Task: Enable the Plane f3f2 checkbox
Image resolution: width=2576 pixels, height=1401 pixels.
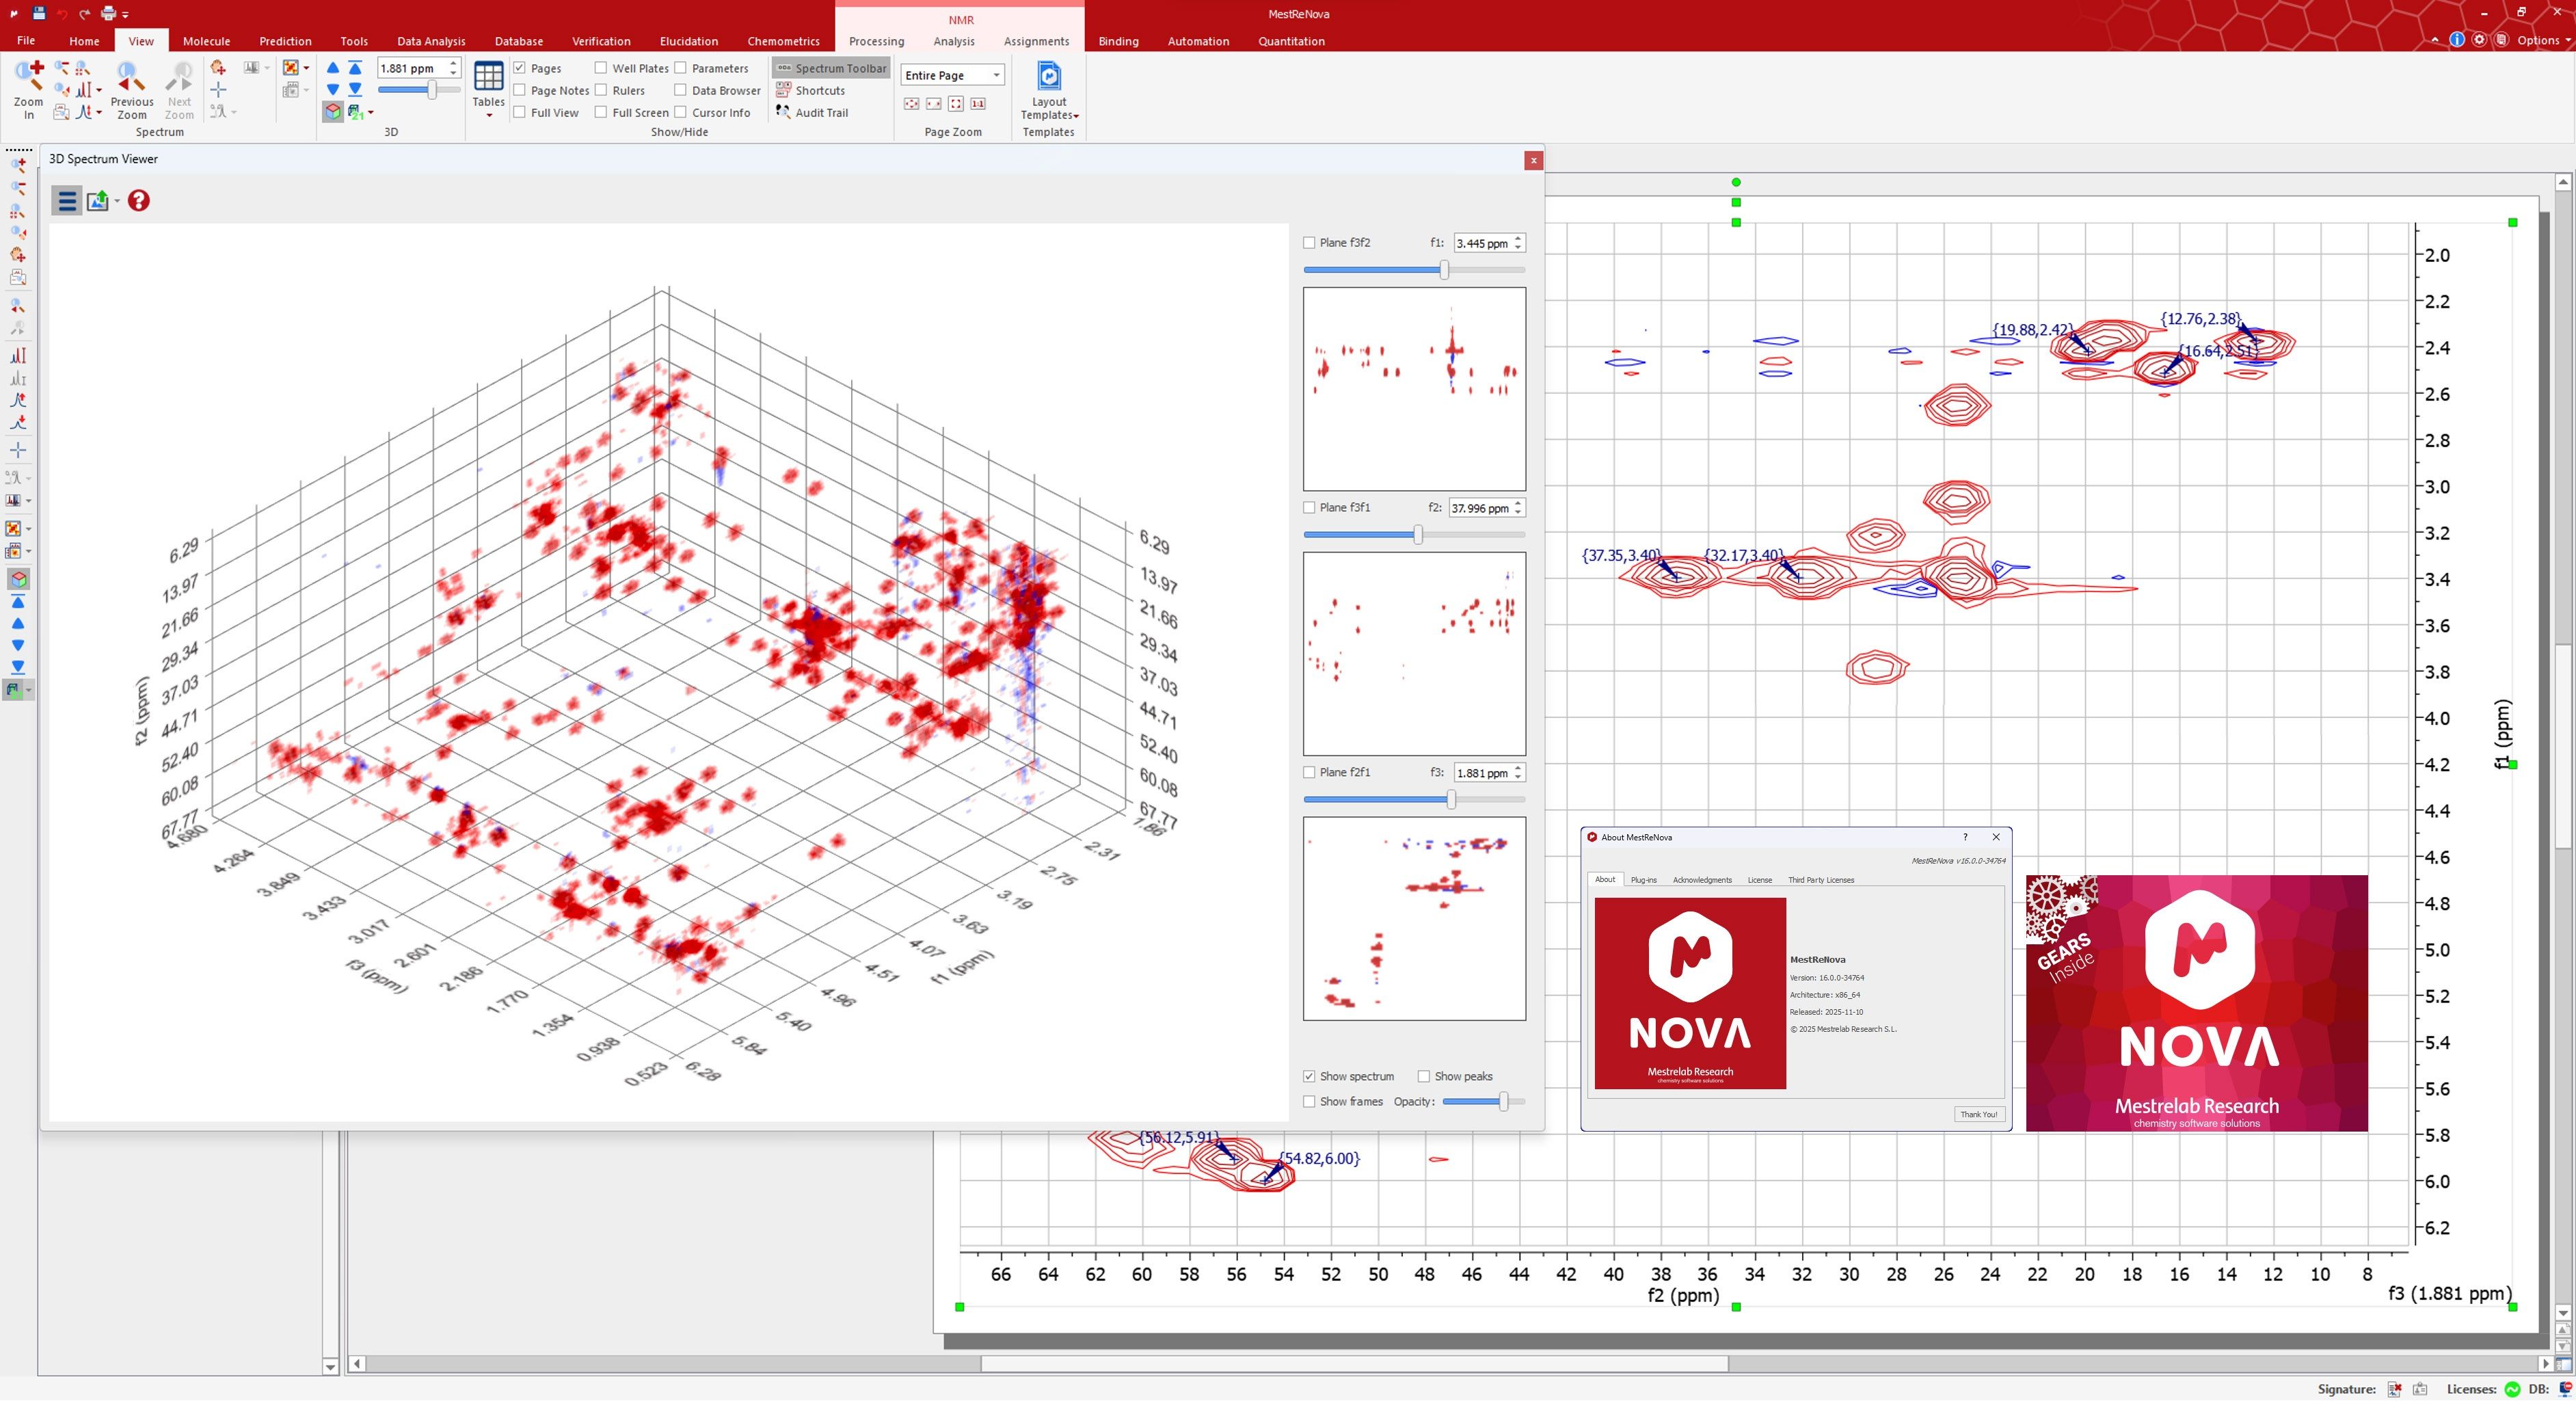Action: [1309, 243]
